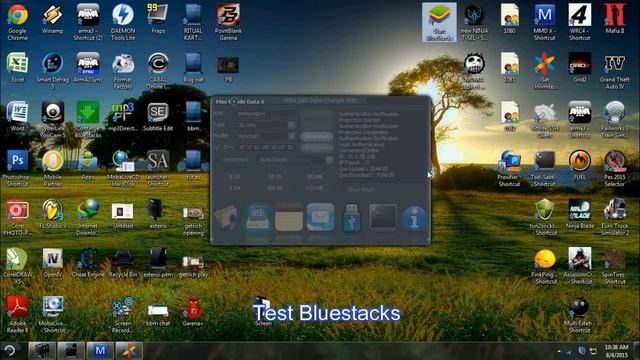Open the Google Chrome desktop icon
640x360 pixels.
click(x=18, y=22)
